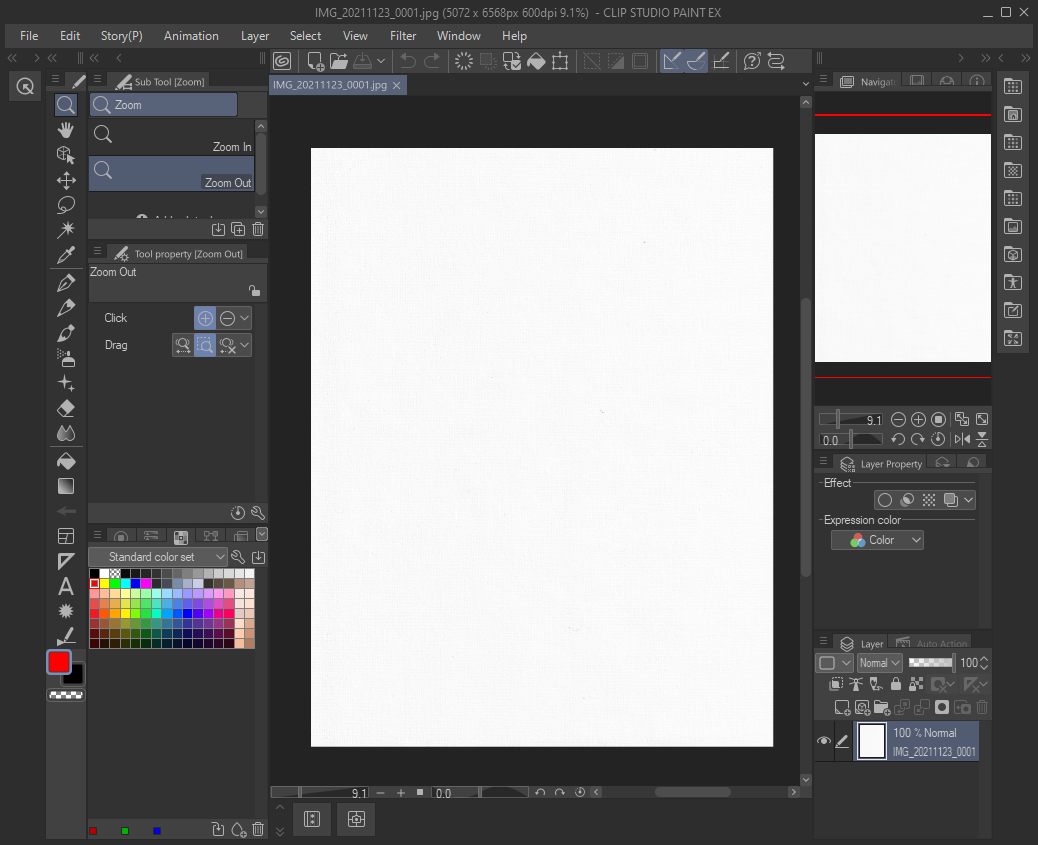The image size is (1038, 845).
Task: Open the layer blending mode Normal dropdown
Action: coord(880,663)
